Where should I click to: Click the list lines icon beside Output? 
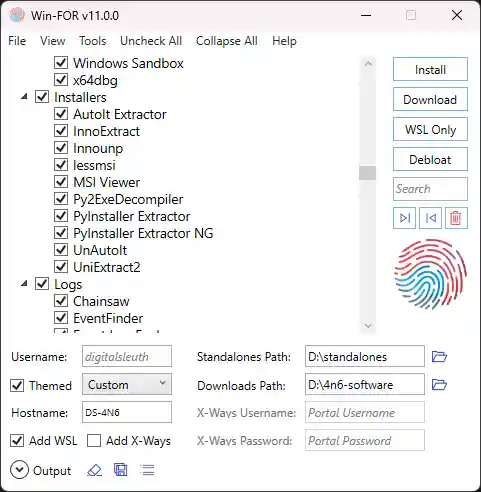click(147, 470)
